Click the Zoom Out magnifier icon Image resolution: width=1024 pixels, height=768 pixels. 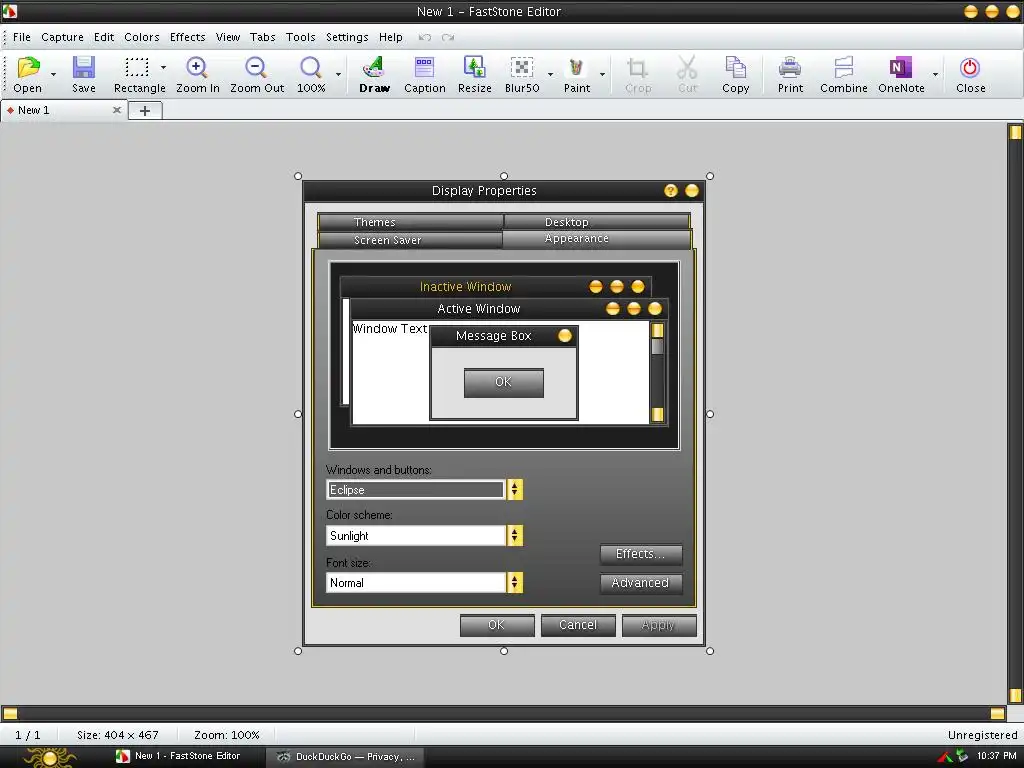(256, 67)
